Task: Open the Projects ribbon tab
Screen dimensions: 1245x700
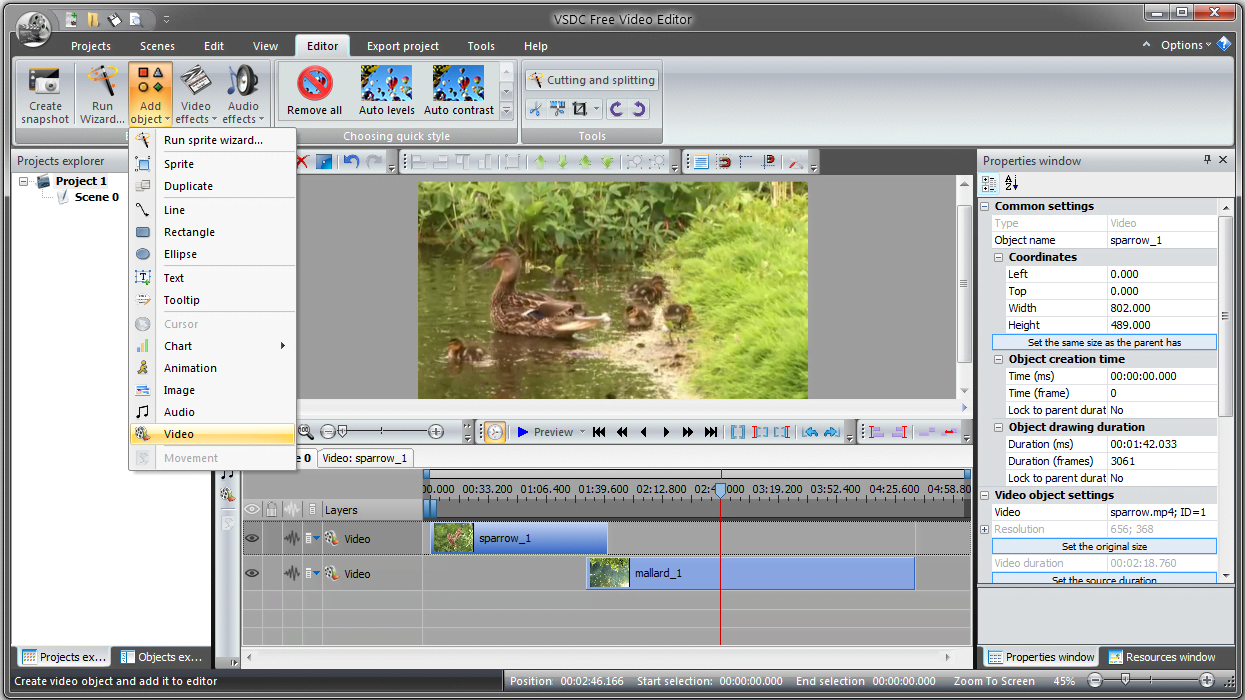Action: [x=90, y=46]
